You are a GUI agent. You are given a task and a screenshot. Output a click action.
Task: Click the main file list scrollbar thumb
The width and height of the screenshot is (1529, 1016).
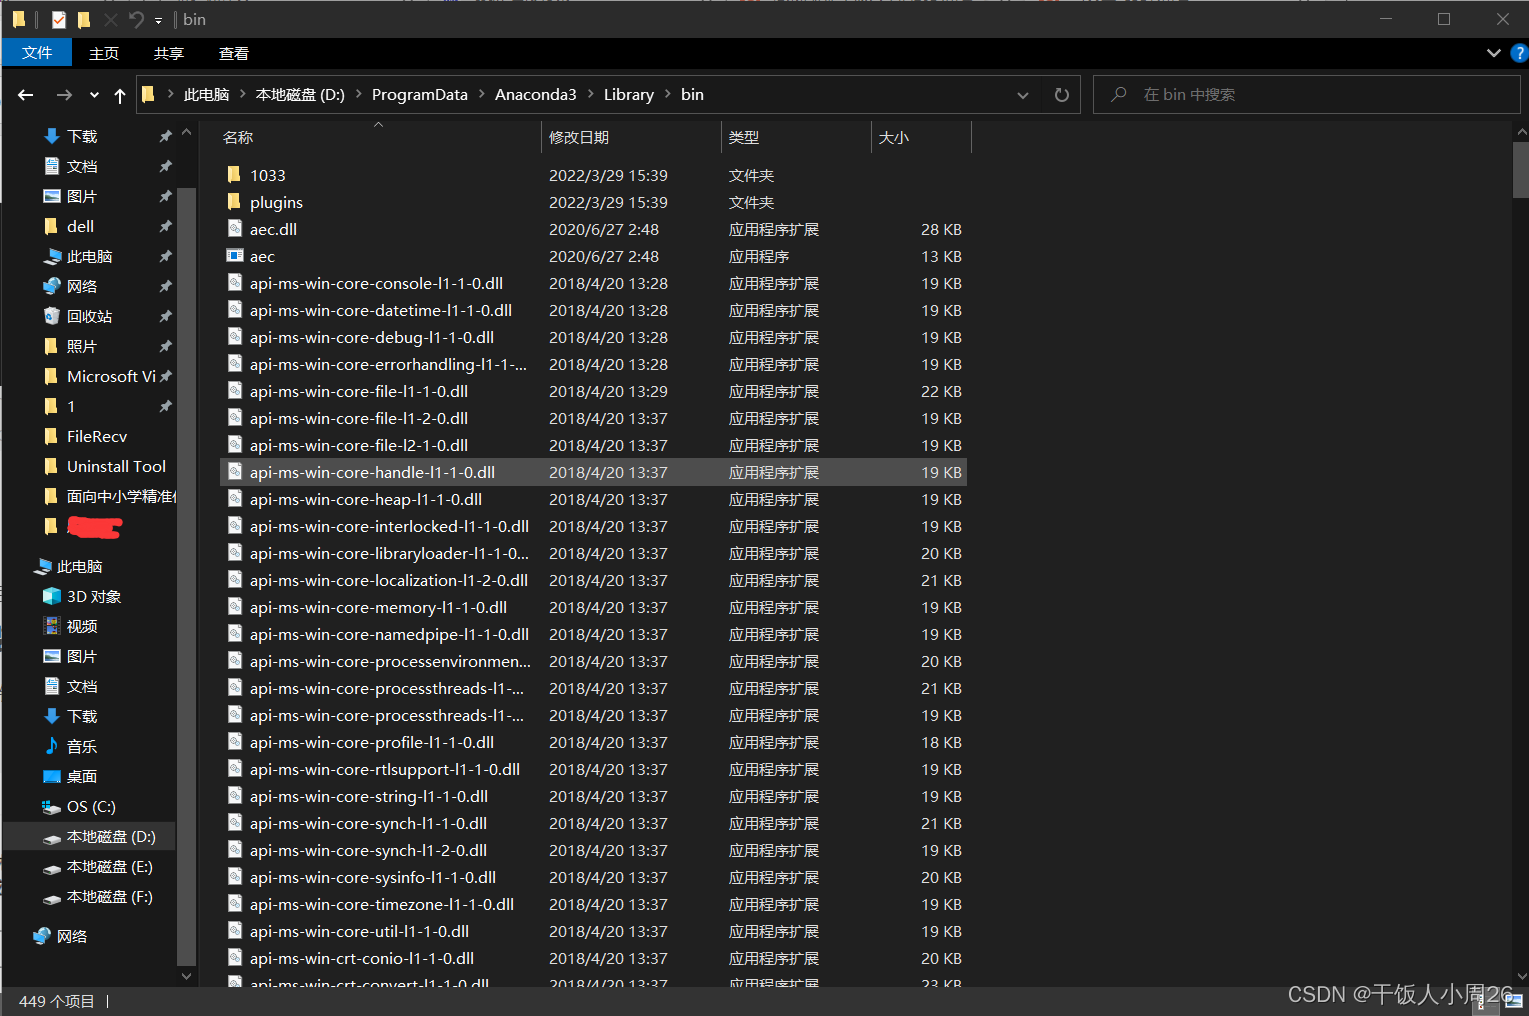pos(1521,170)
